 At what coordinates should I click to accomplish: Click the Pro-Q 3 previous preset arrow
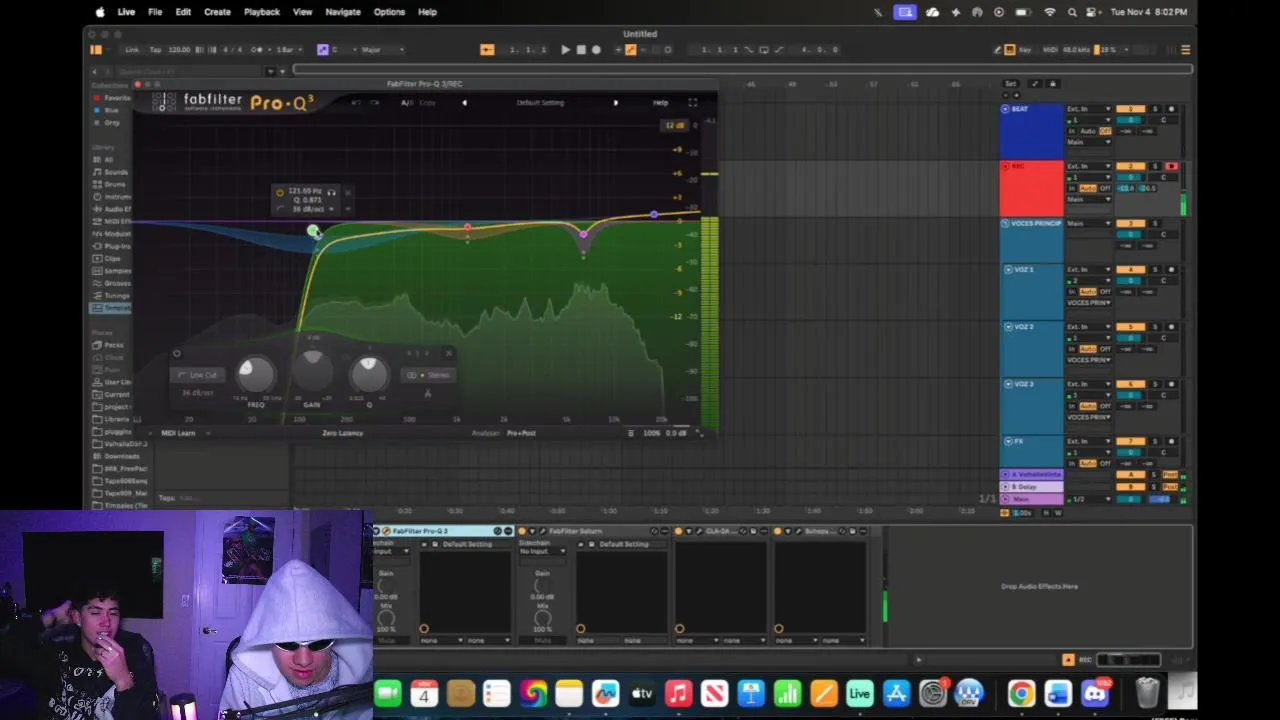click(x=464, y=103)
